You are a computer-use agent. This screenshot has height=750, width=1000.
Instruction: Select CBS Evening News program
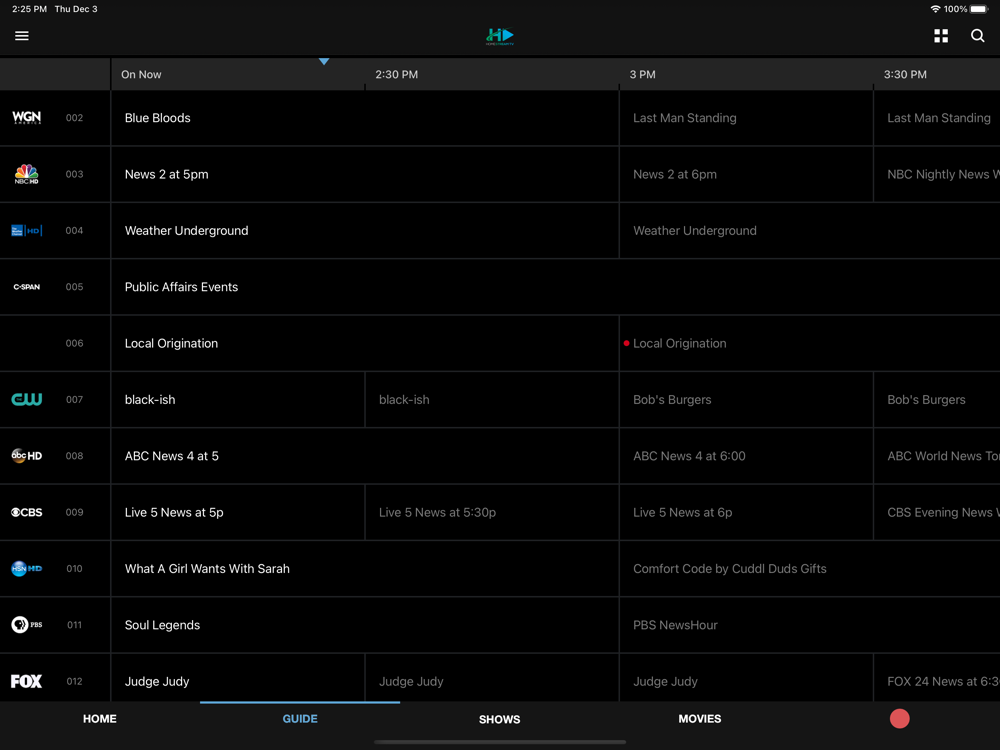[937, 512]
